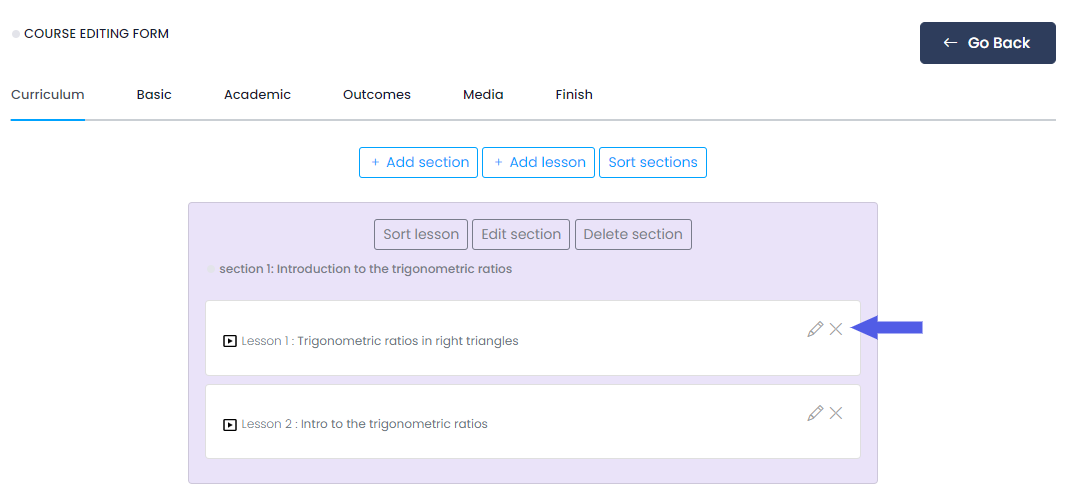Select the Lesson 1 trigonometric ratios title
Viewport: 1071px width, 489px height.
(380, 341)
